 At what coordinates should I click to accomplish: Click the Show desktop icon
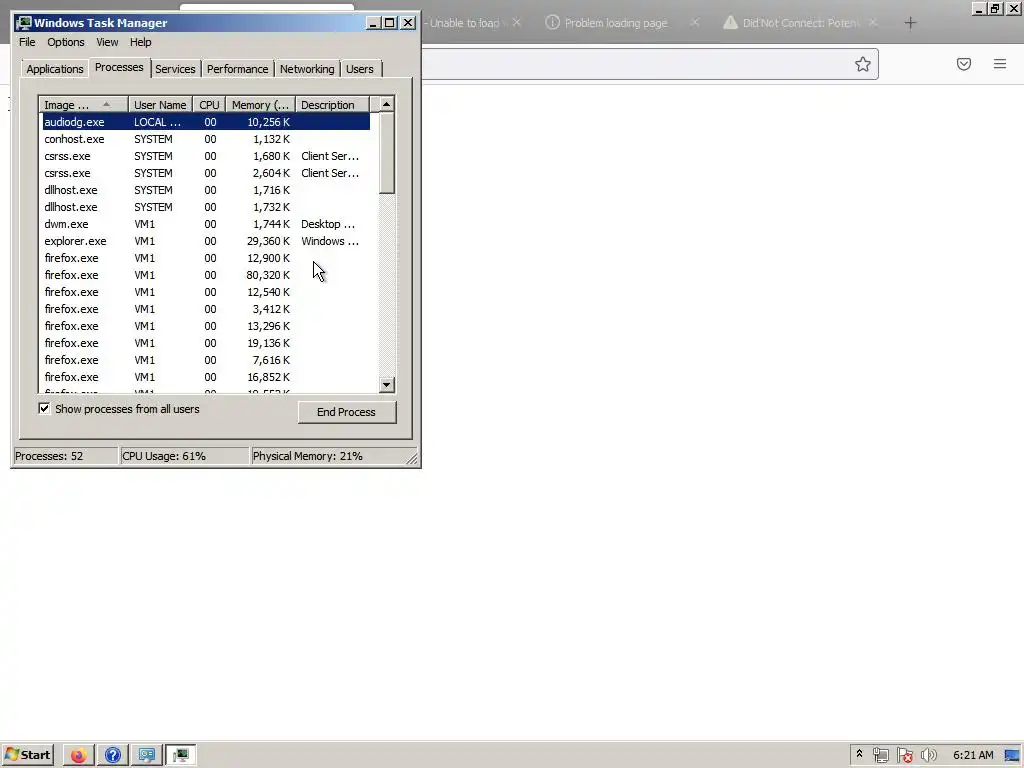[1014, 755]
